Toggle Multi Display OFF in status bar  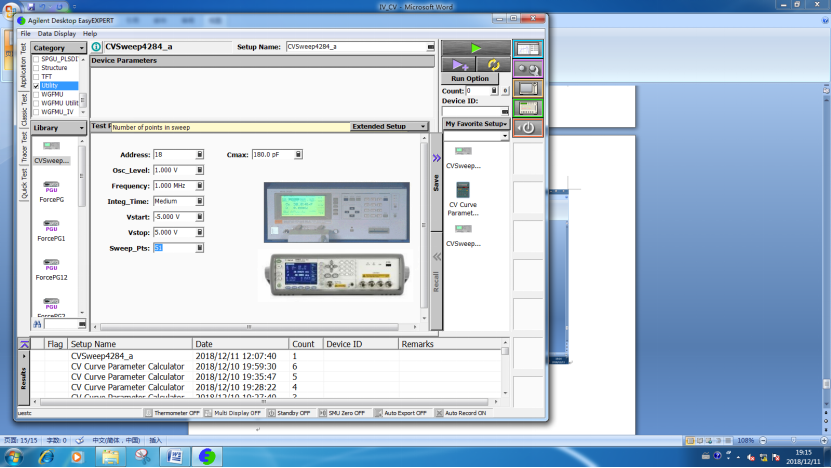click(233, 413)
